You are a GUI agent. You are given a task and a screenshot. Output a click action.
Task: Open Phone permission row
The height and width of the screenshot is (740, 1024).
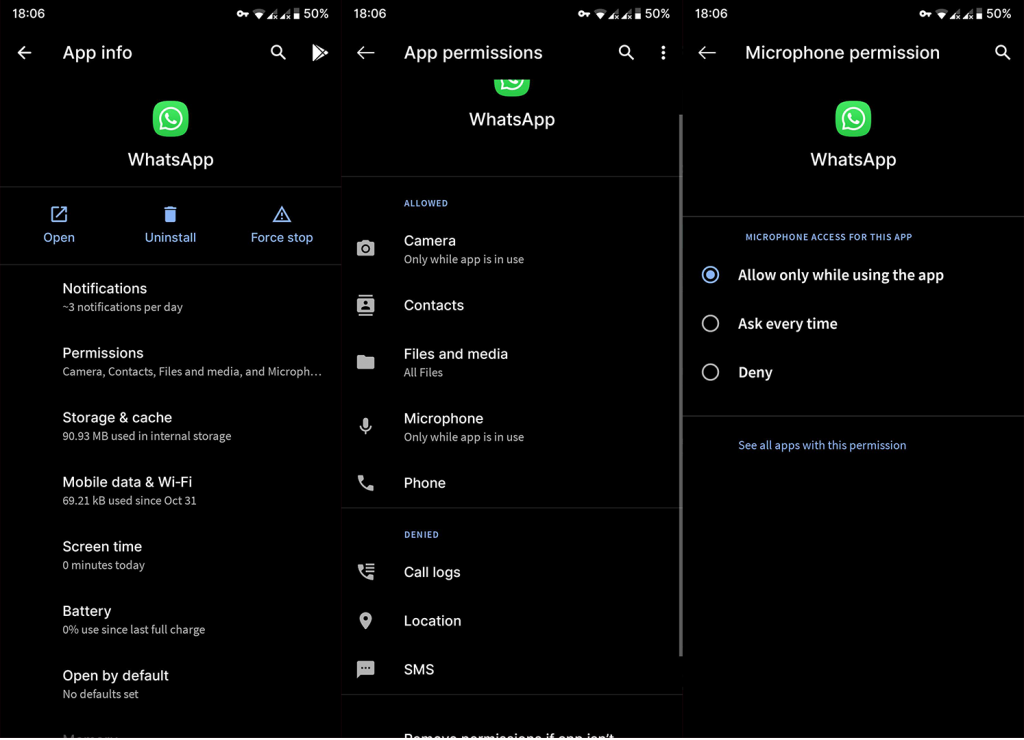[x=511, y=483]
